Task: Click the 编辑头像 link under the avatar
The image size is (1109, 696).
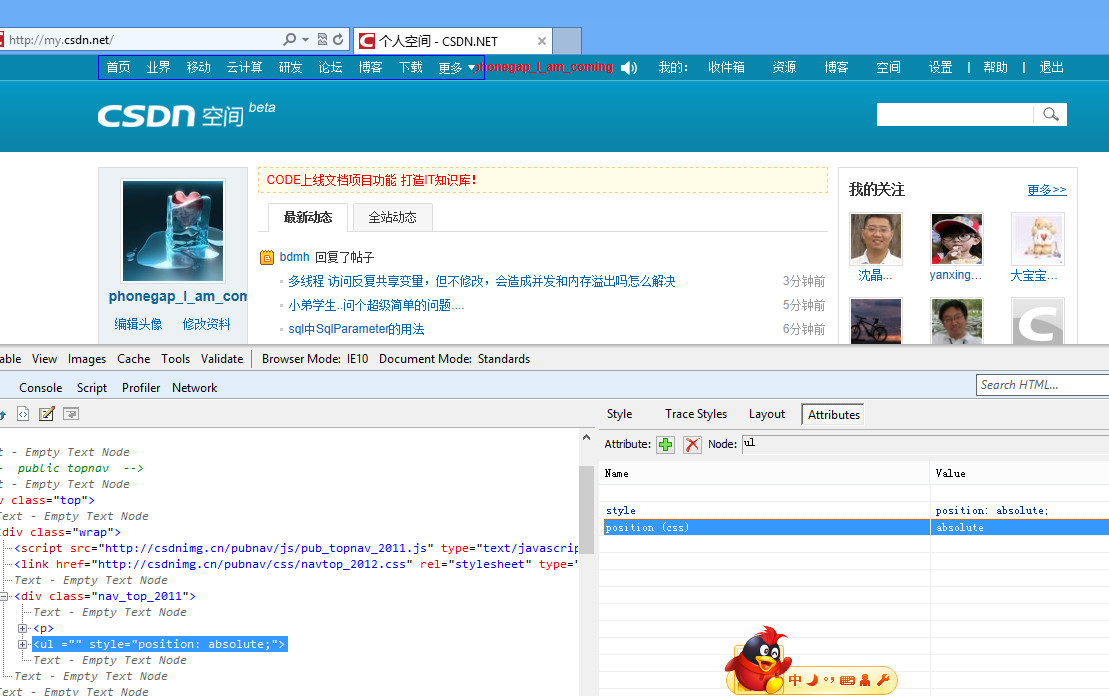Action: point(139,324)
